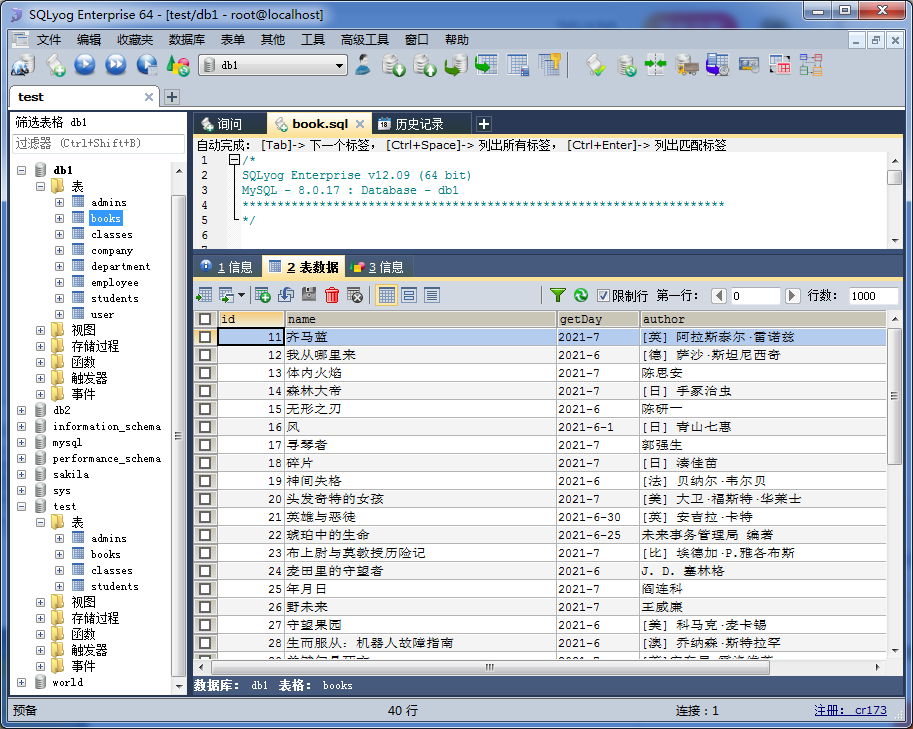Switch to the 1 信息 result tab
This screenshot has height=729, width=913.
(227, 267)
